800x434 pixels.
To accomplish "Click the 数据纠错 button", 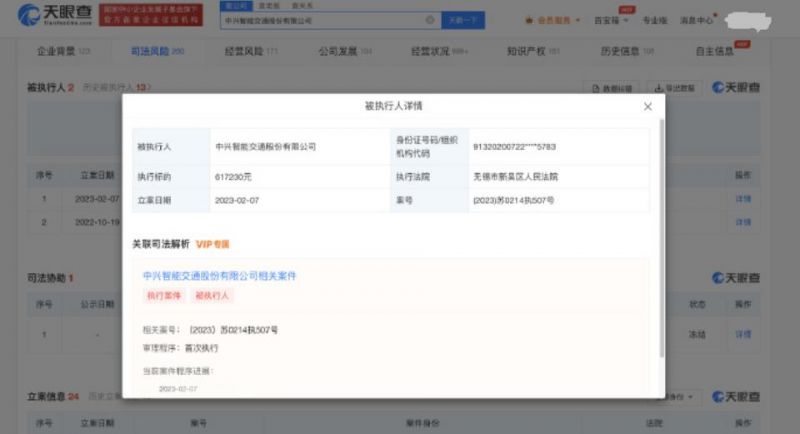I will coord(611,88).
